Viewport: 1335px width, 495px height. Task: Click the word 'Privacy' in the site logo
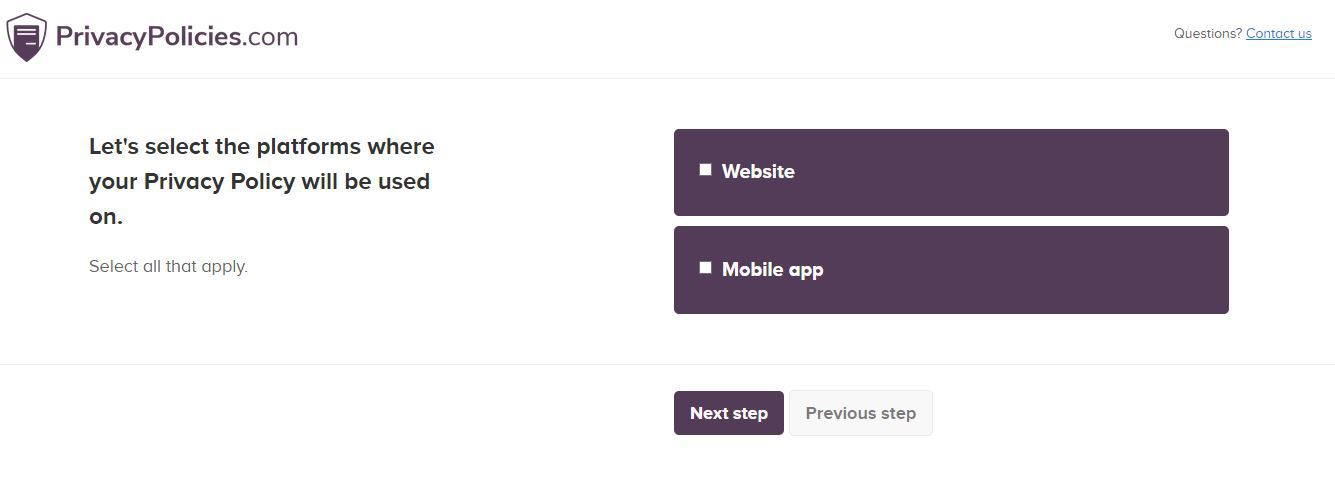coord(102,37)
